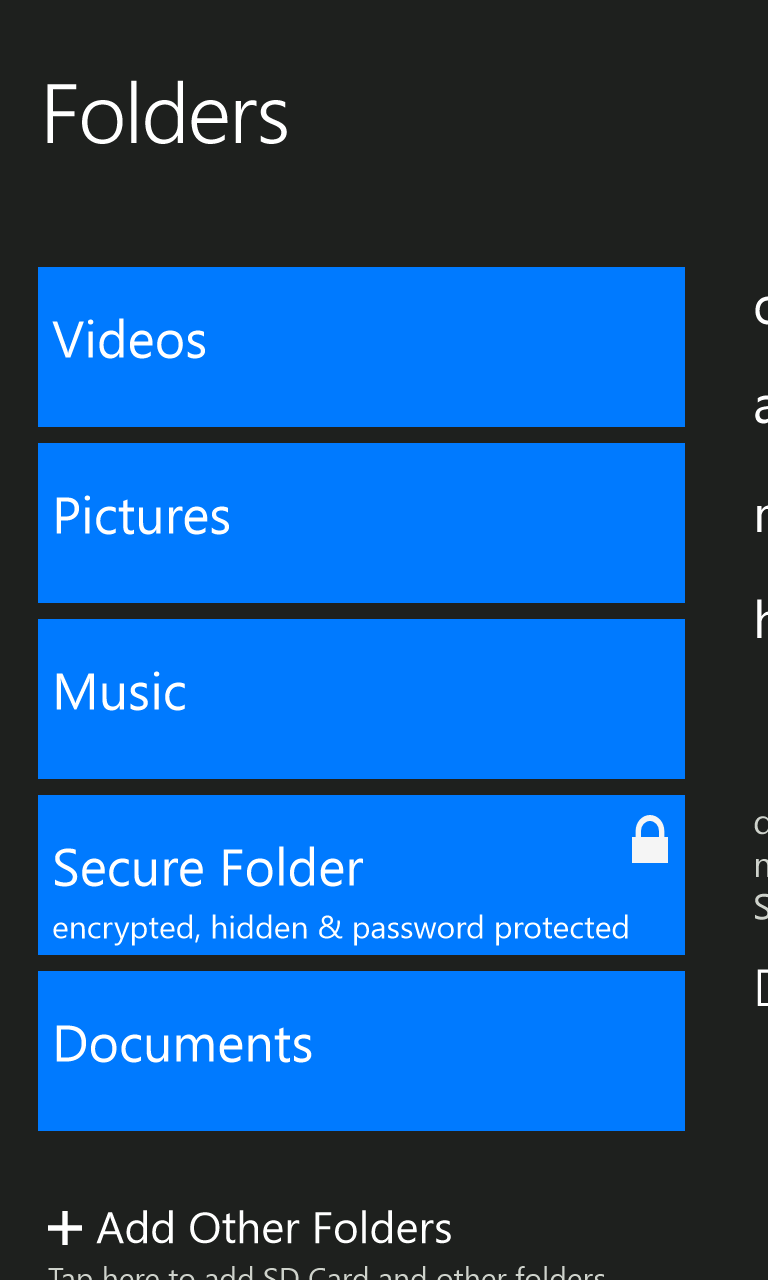Tap the Add Other Folders link
The image size is (768, 1280).
(274, 1229)
